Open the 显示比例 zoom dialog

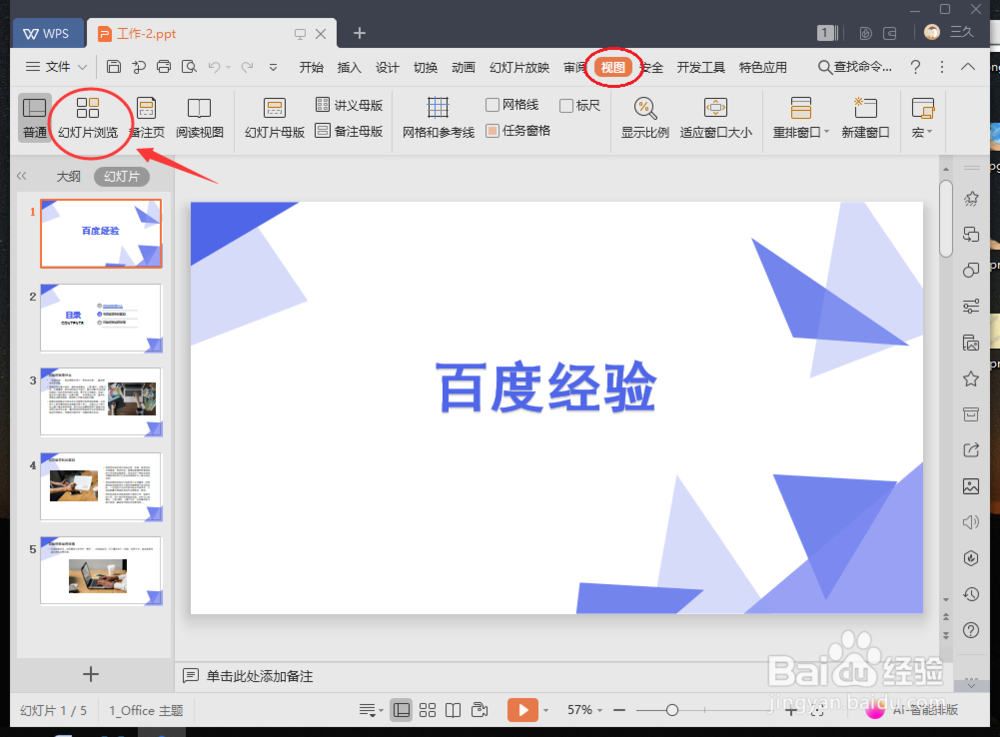tap(645, 118)
